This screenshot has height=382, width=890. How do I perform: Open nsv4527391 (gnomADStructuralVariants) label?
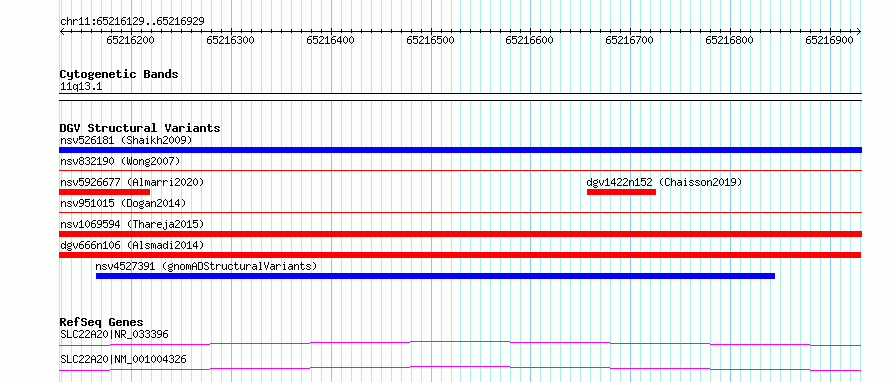[206, 266]
